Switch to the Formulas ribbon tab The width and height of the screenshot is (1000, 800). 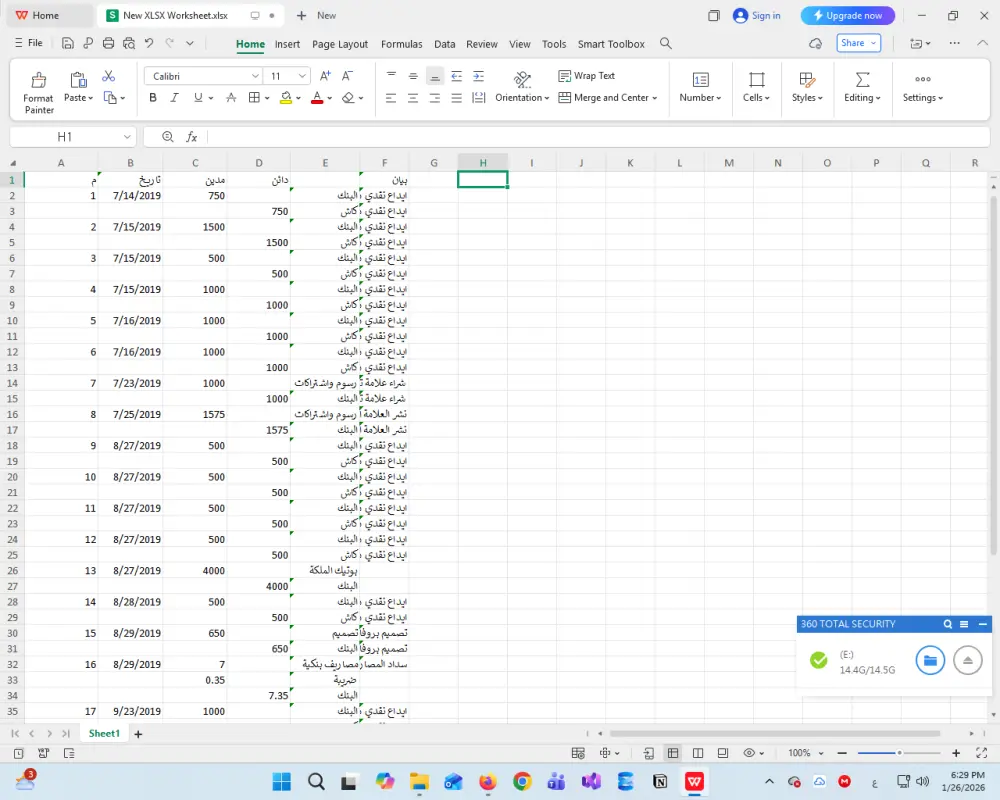tap(401, 44)
